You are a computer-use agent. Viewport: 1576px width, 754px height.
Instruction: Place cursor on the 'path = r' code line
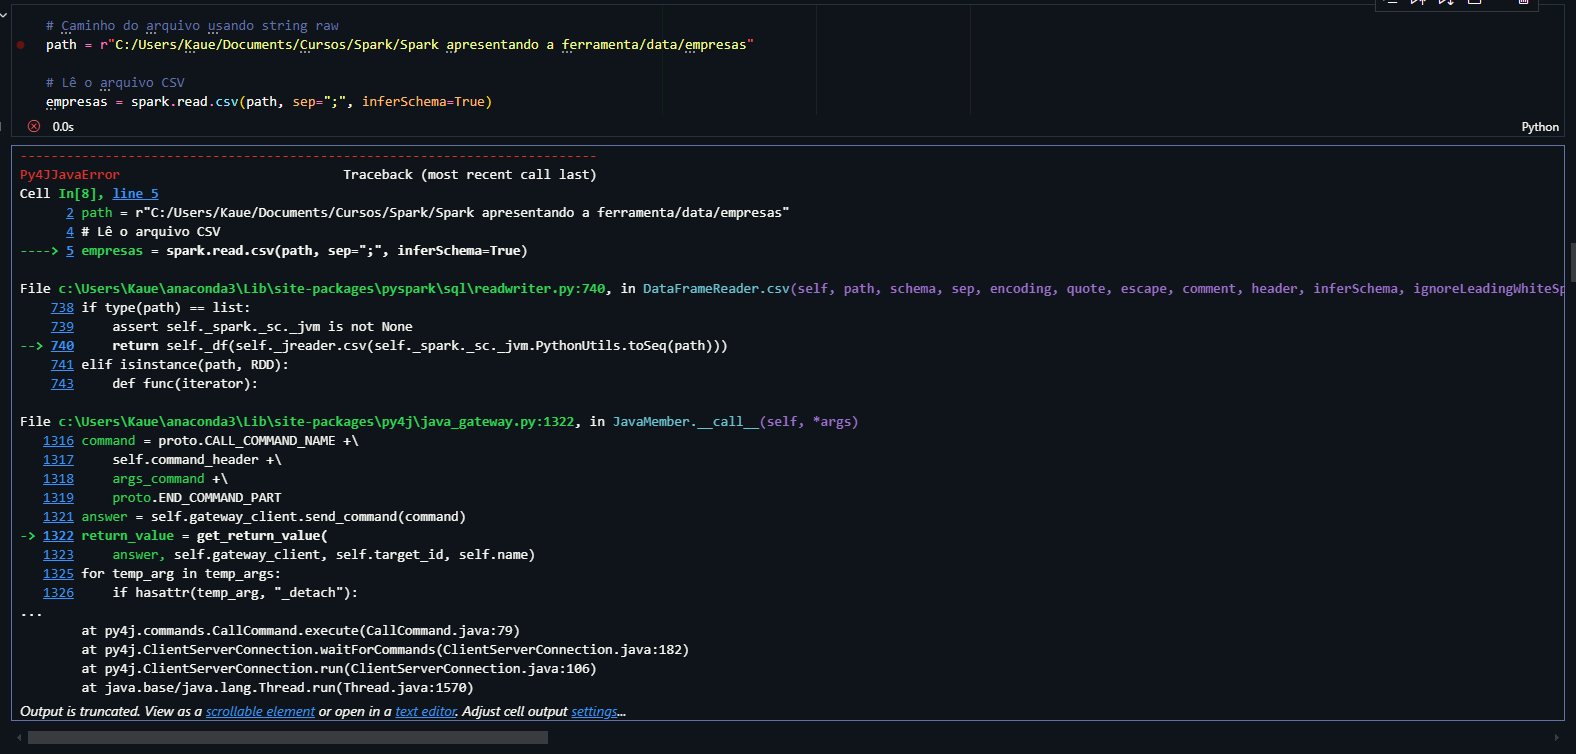[x=400, y=45]
